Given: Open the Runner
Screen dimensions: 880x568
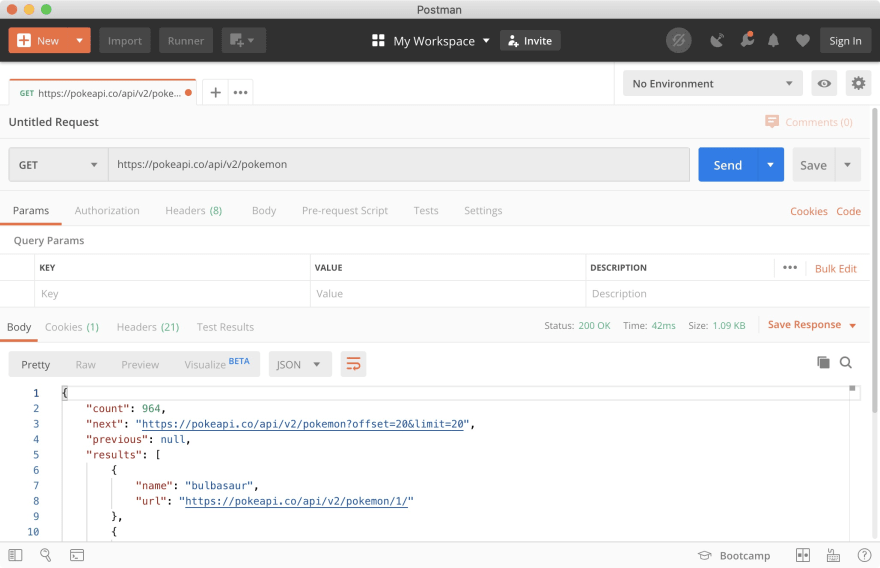Looking at the screenshot, I should coord(186,40).
